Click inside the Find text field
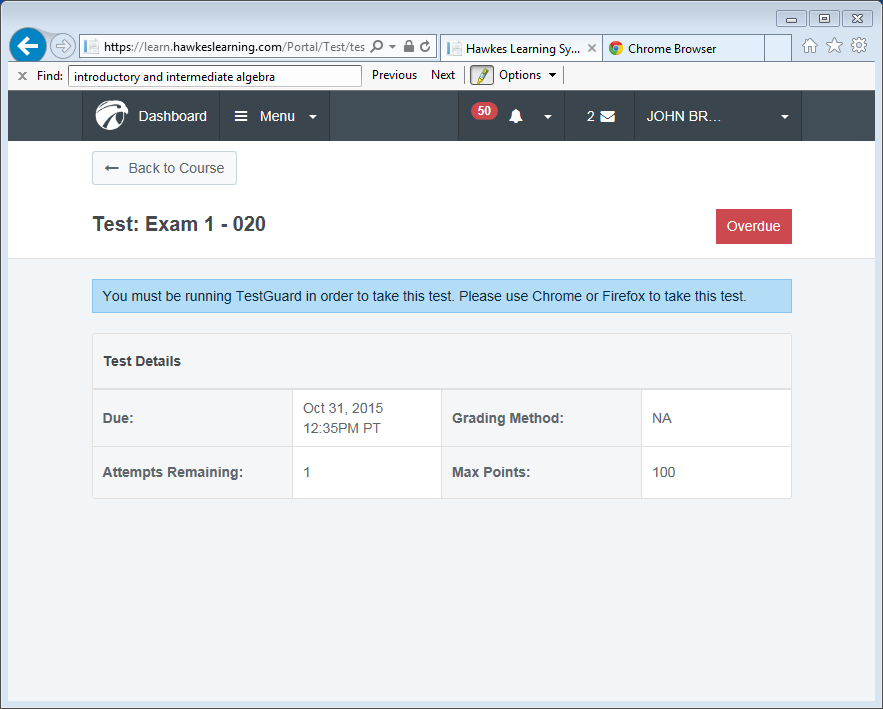883x709 pixels. 215,75
